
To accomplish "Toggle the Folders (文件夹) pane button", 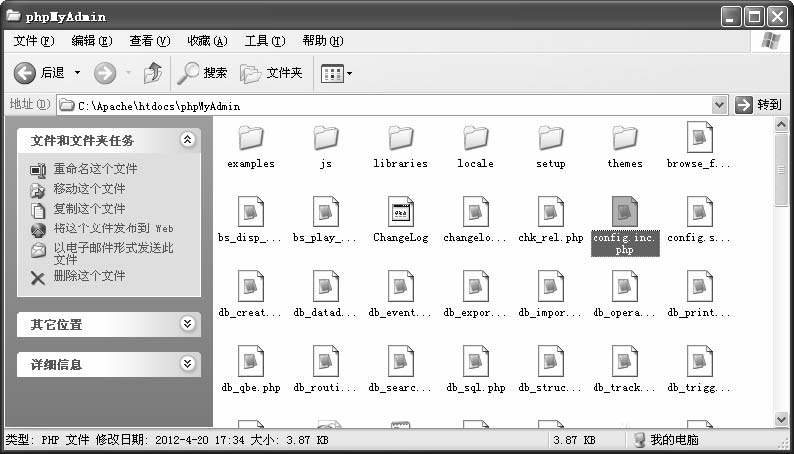I will [271, 73].
